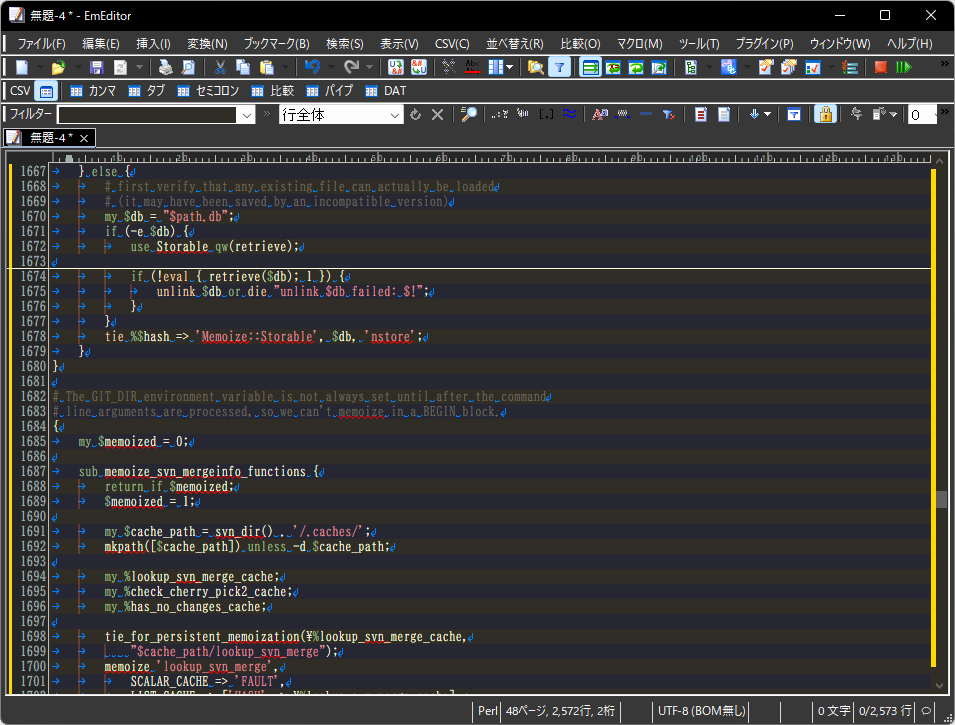This screenshot has height=725, width=955.
Task: Open dropdown arrow next to Open folder icon
Action: [76, 67]
